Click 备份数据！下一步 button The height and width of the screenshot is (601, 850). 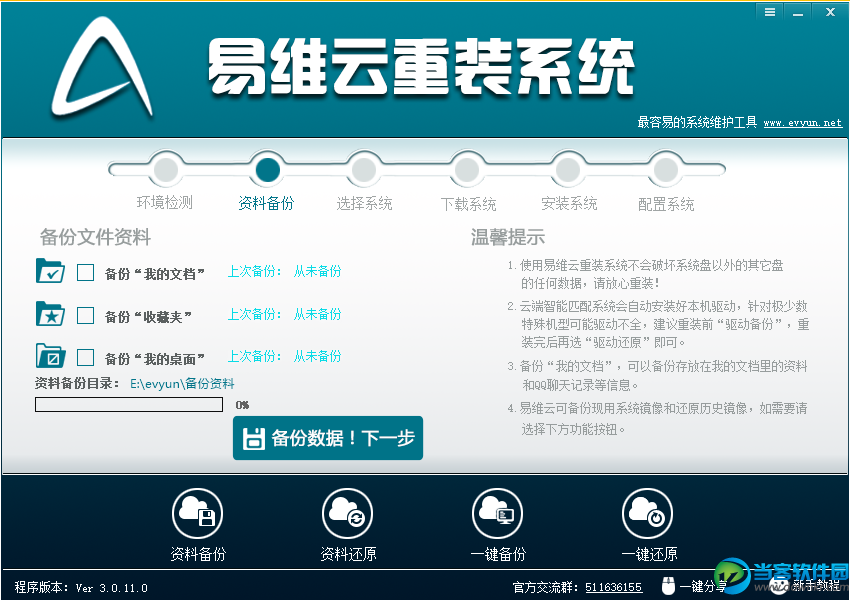(x=328, y=438)
